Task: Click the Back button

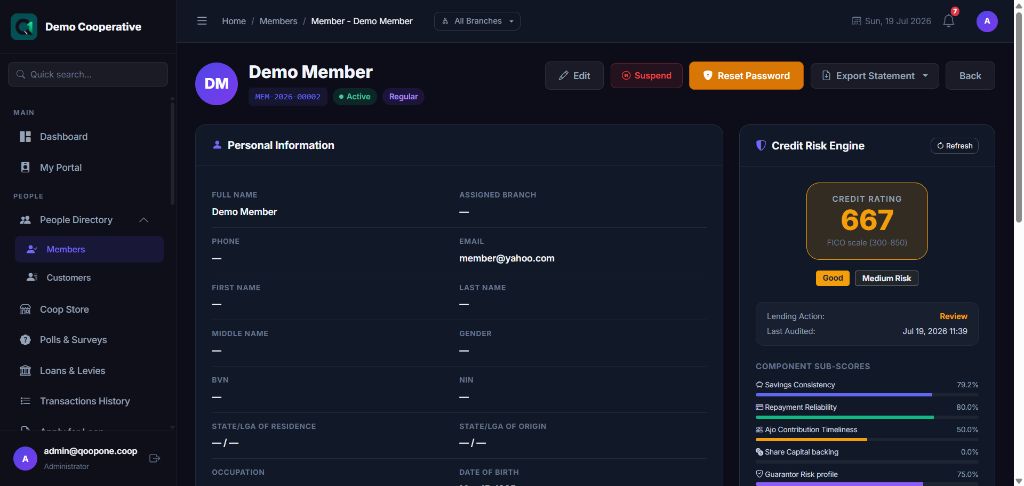Action: (x=970, y=76)
